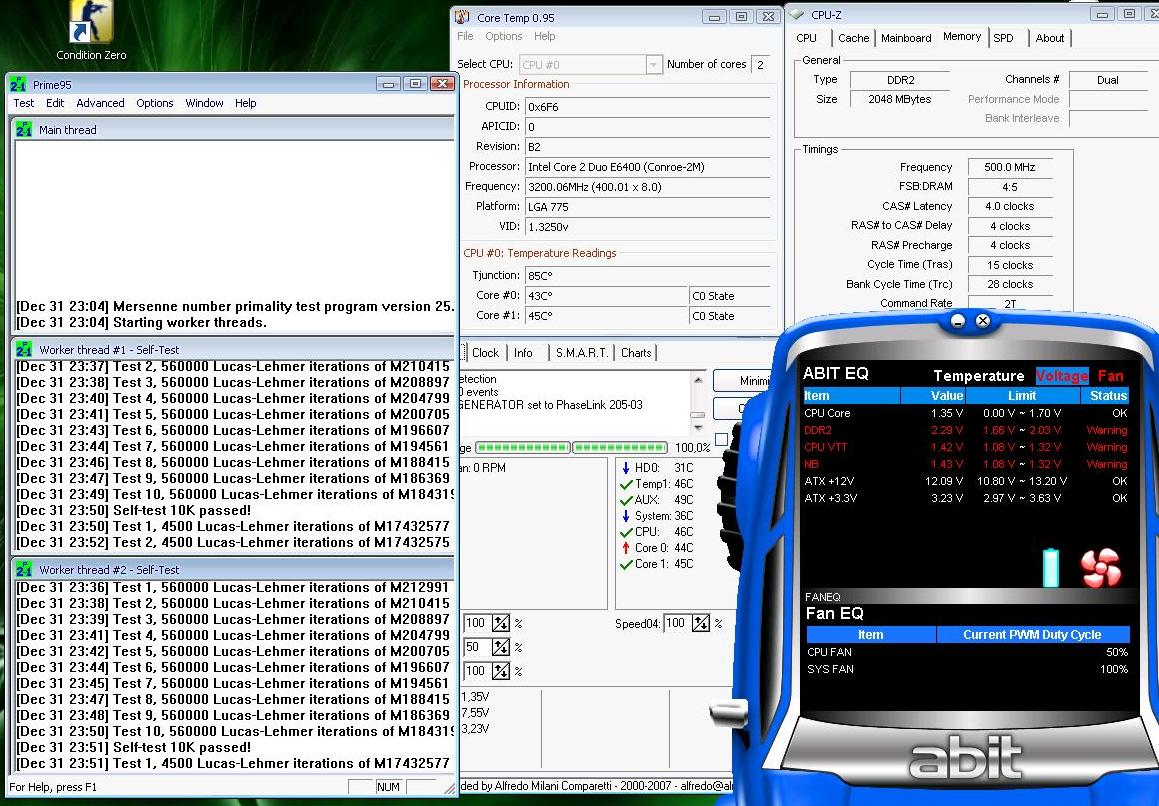Open the Edit menu in Prime95
The width and height of the screenshot is (1159, 806).
(55, 103)
